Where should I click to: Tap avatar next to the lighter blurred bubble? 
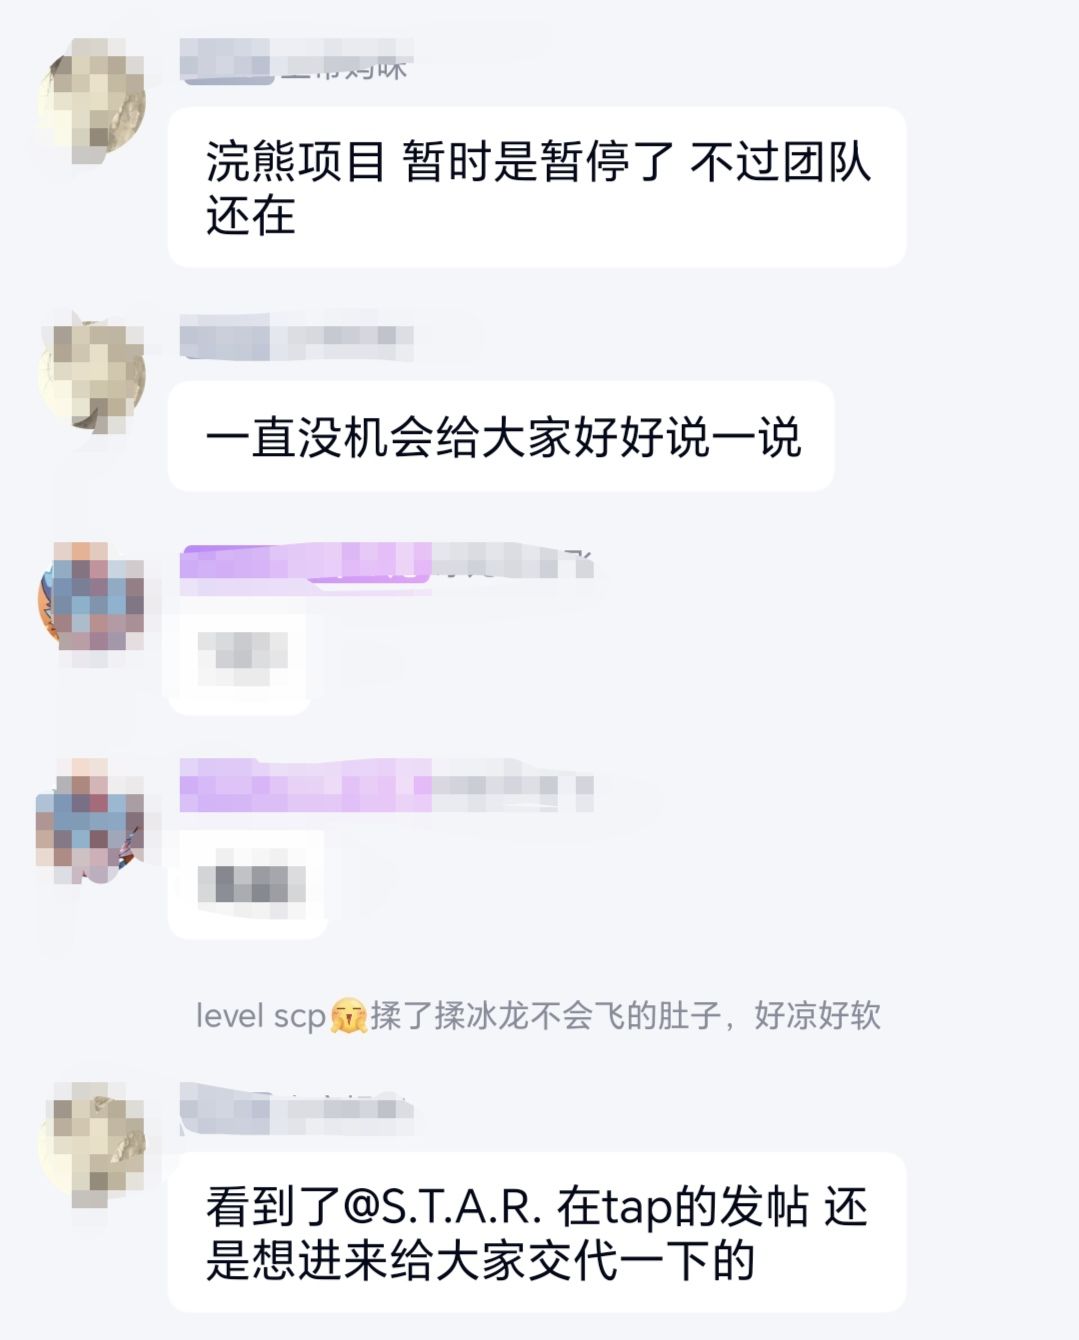[93, 597]
